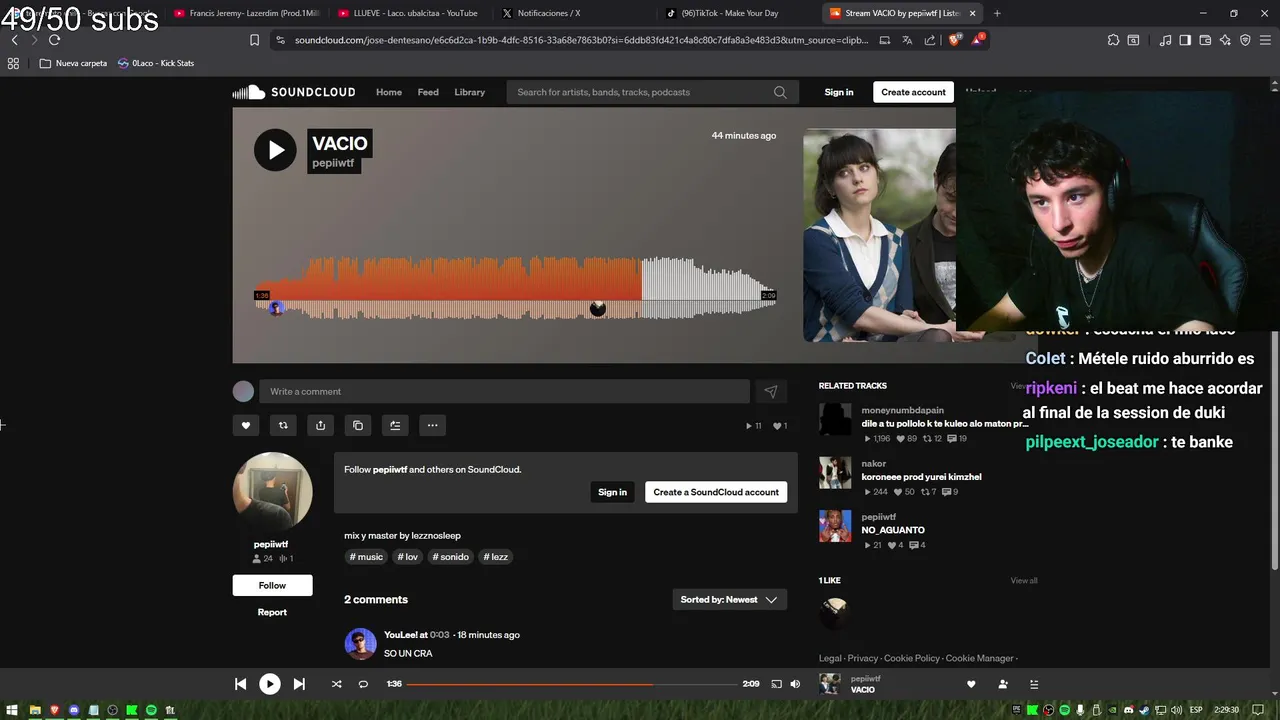1280x720 pixels.
Task: Open the pepiiwtf profile avatar
Action: (272, 491)
